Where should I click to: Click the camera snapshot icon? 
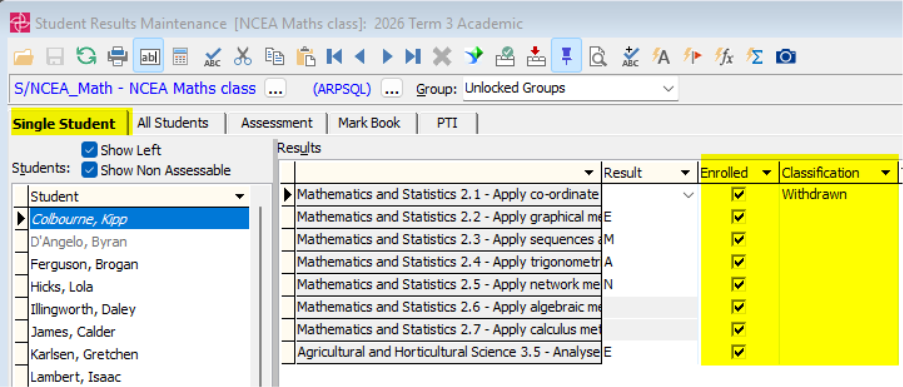786,56
